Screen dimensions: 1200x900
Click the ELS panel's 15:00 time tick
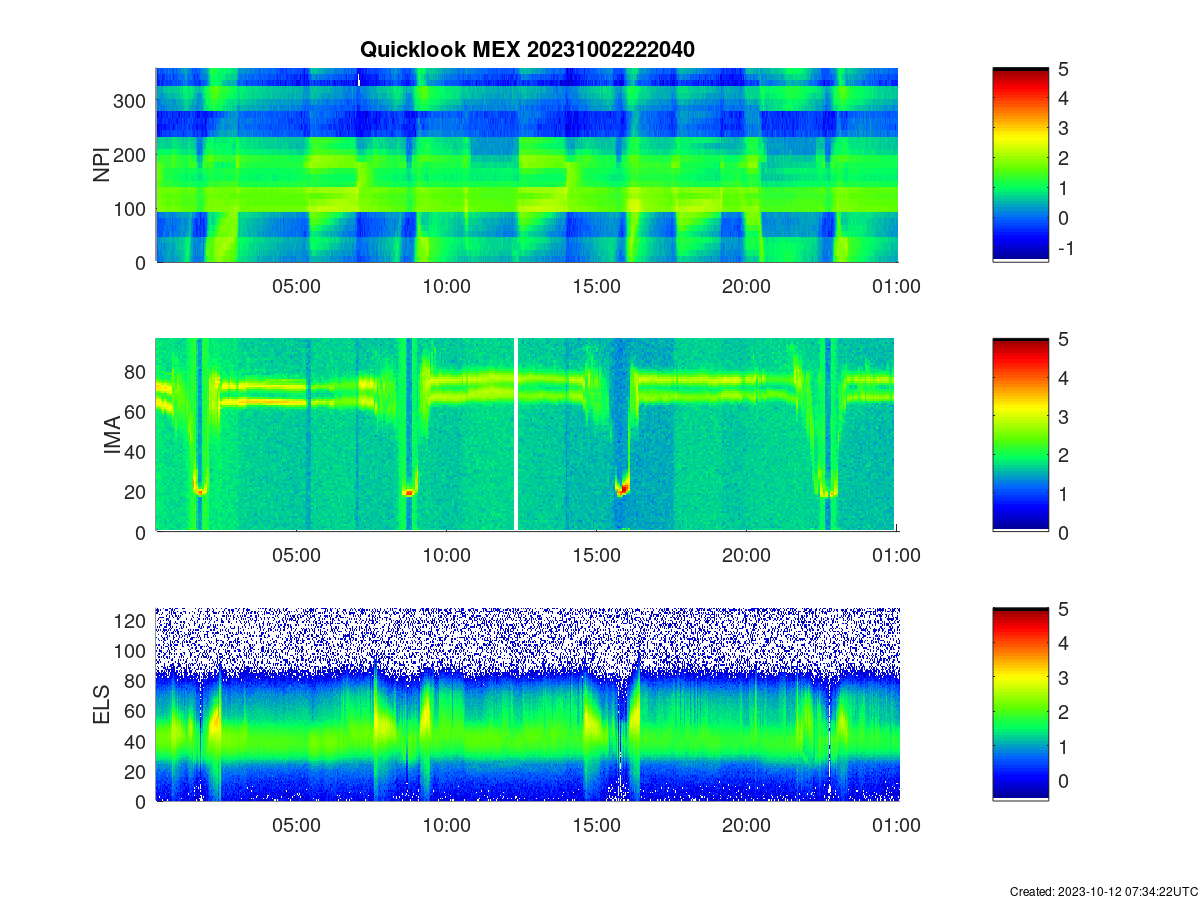point(597,826)
